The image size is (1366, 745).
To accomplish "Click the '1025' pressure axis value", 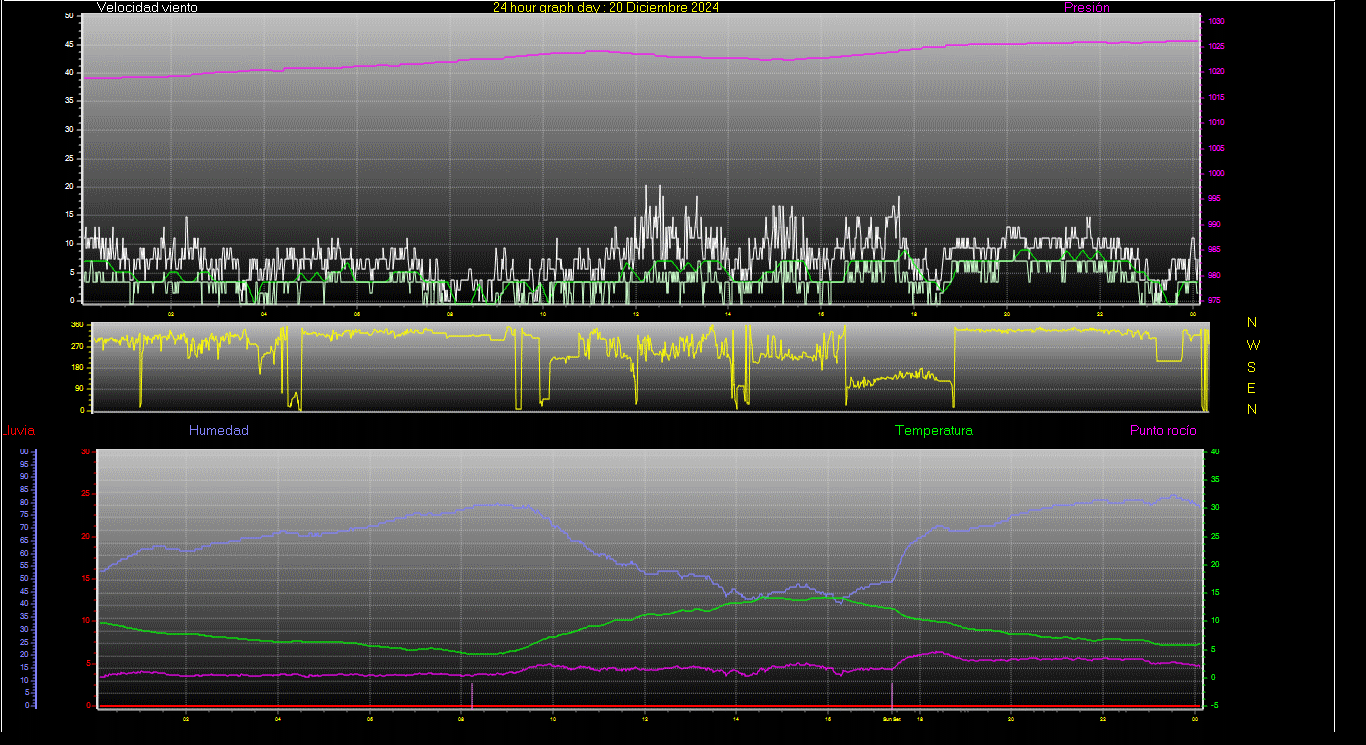I will (1217, 46).
